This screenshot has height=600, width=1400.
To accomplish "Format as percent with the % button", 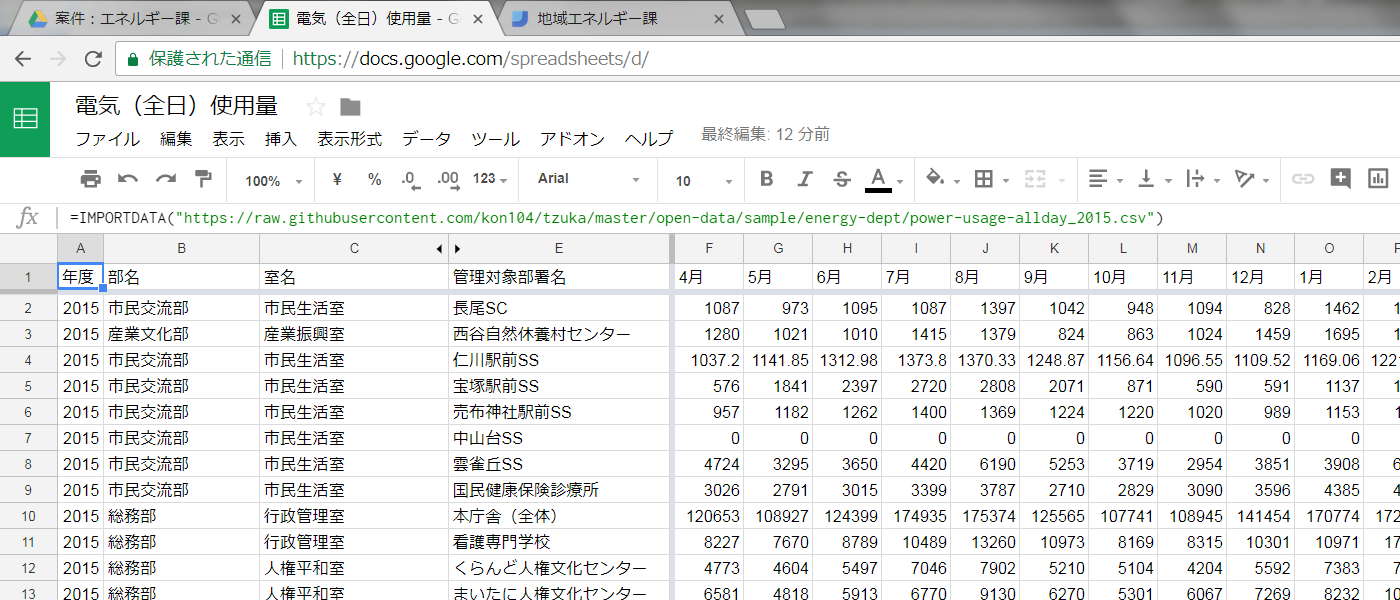I will (374, 180).
